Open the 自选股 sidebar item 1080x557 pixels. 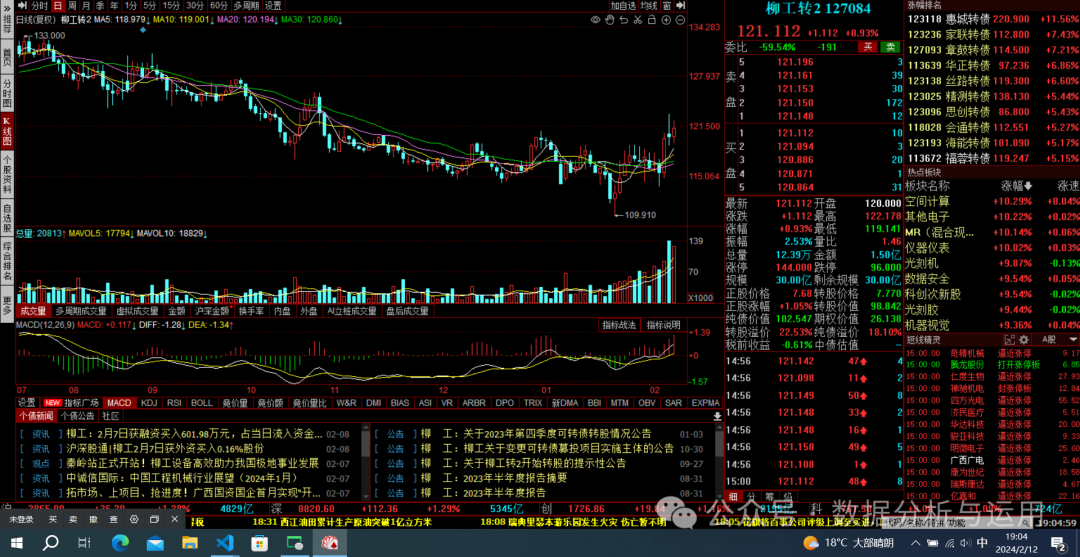[7, 218]
